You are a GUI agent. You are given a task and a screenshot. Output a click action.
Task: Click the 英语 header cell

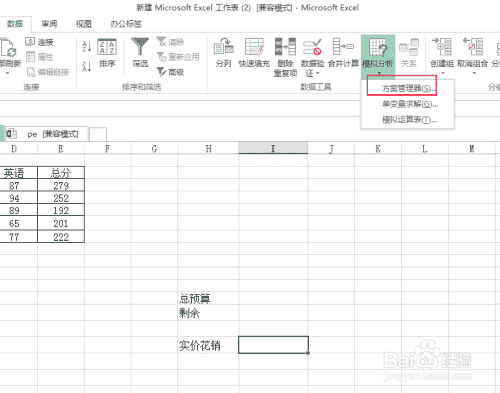pyautogui.click(x=18, y=173)
